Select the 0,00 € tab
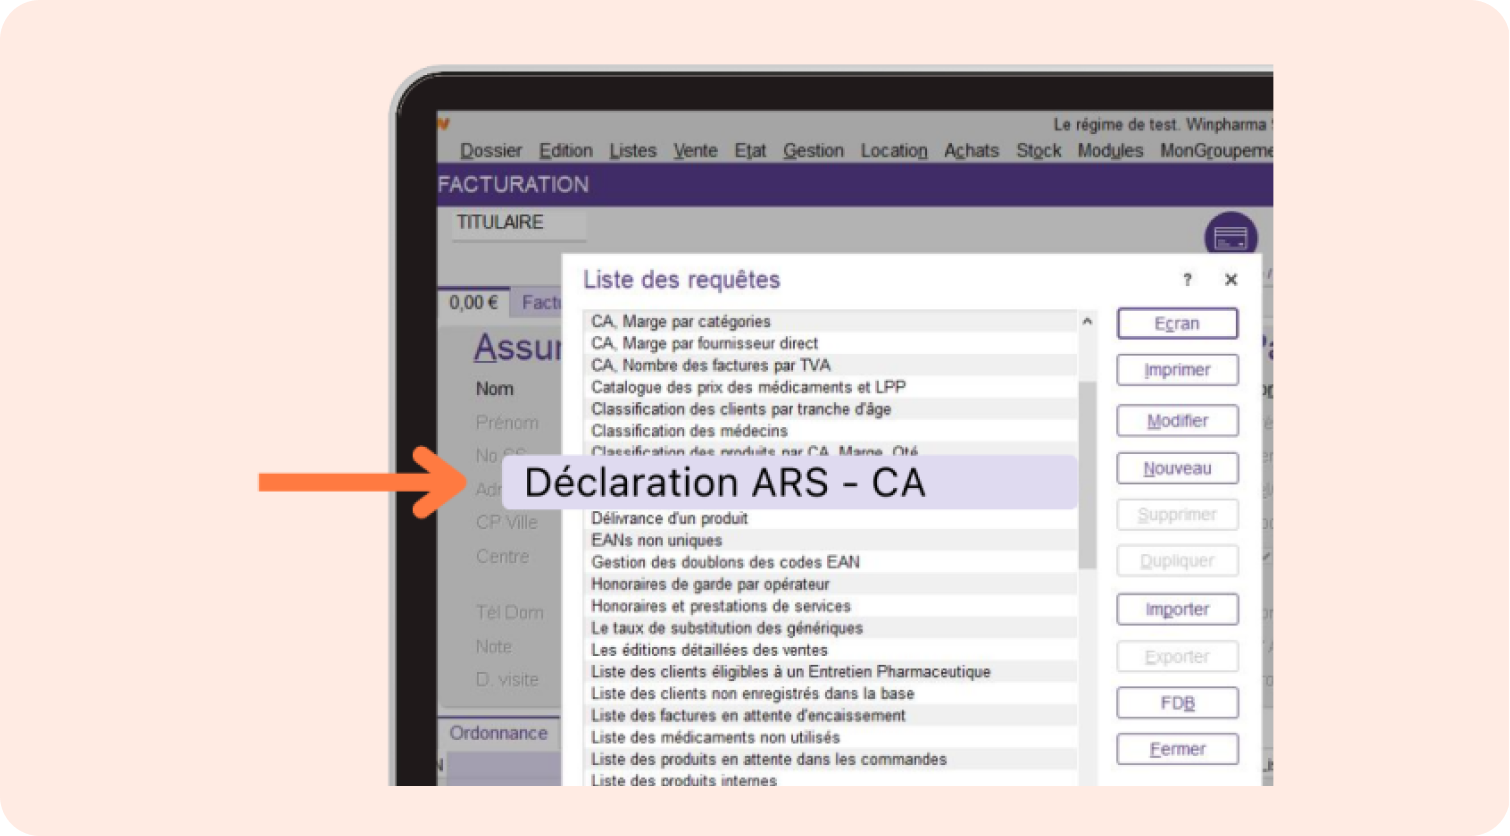Screen dimensions: 1510x836 (x=474, y=303)
